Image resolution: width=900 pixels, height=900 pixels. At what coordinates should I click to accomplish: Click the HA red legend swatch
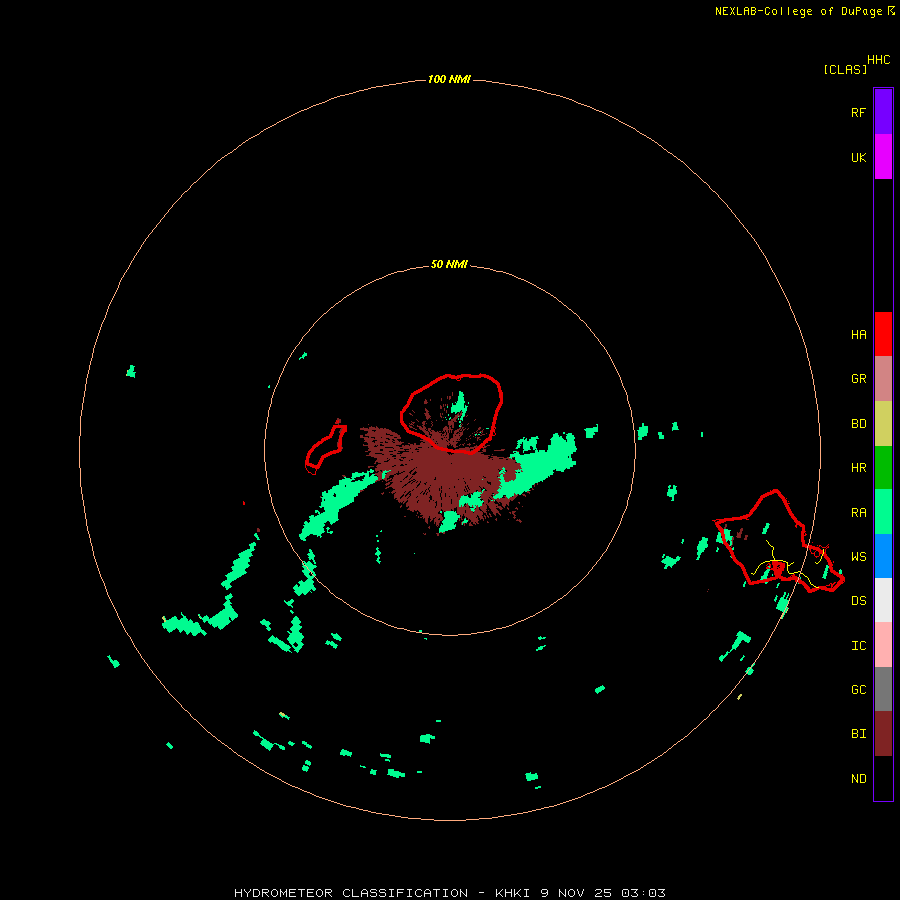click(883, 334)
